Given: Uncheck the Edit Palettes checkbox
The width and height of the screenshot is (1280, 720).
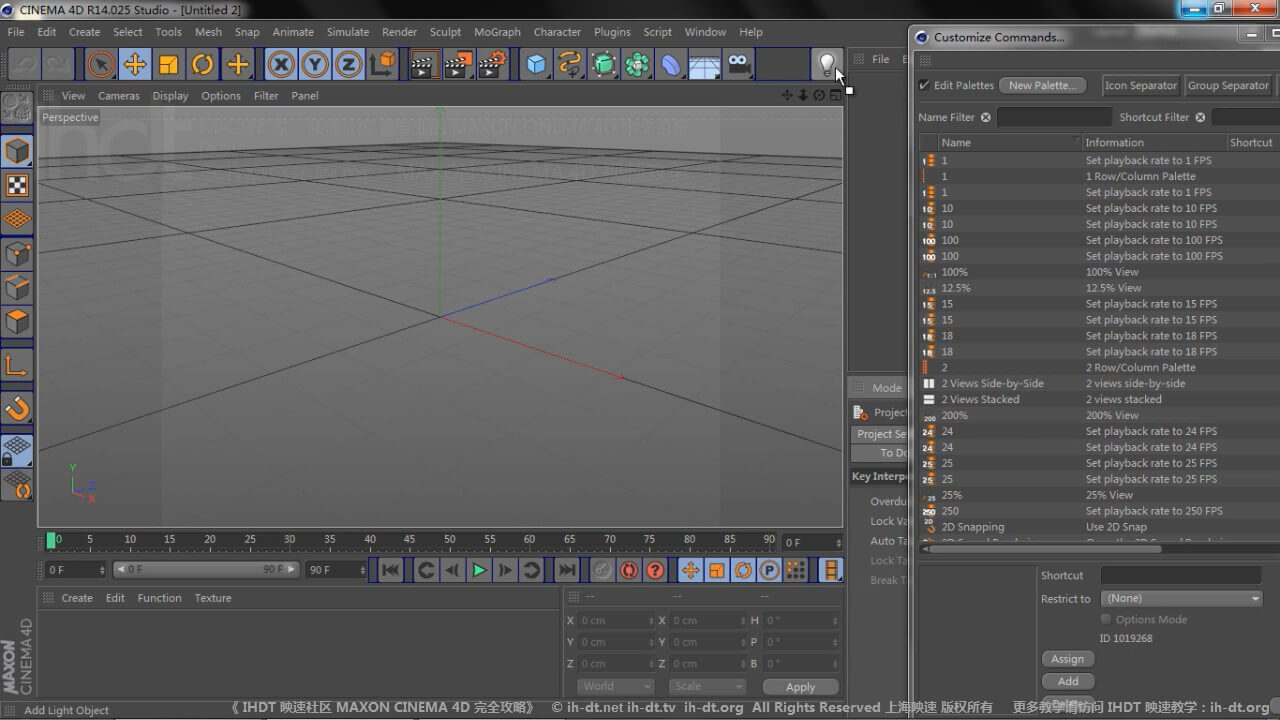Looking at the screenshot, I should click(924, 85).
